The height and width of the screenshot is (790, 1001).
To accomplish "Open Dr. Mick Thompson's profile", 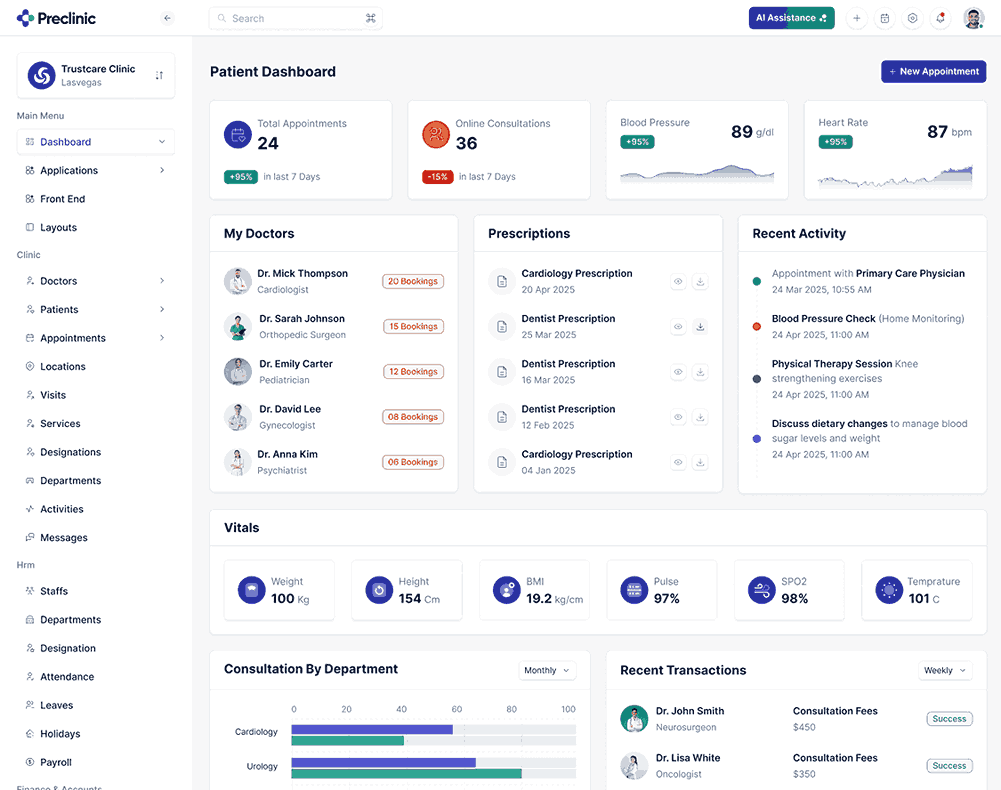I will point(303,273).
